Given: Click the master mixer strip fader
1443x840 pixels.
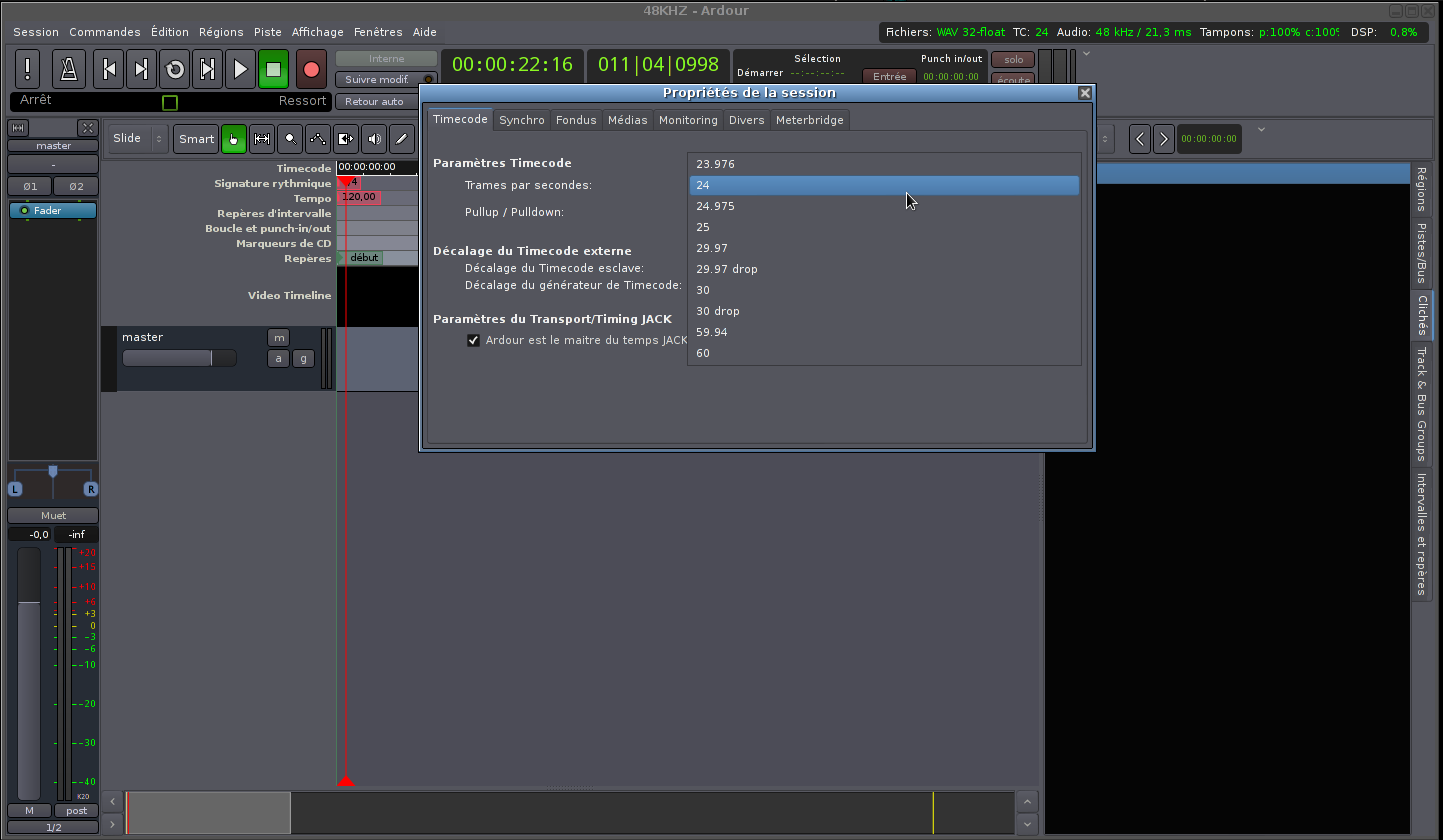Looking at the screenshot, I should click(30, 673).
